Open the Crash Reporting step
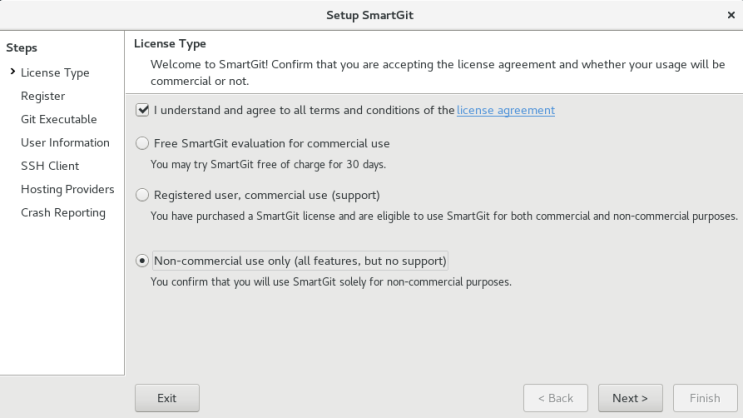 (63, 212)
